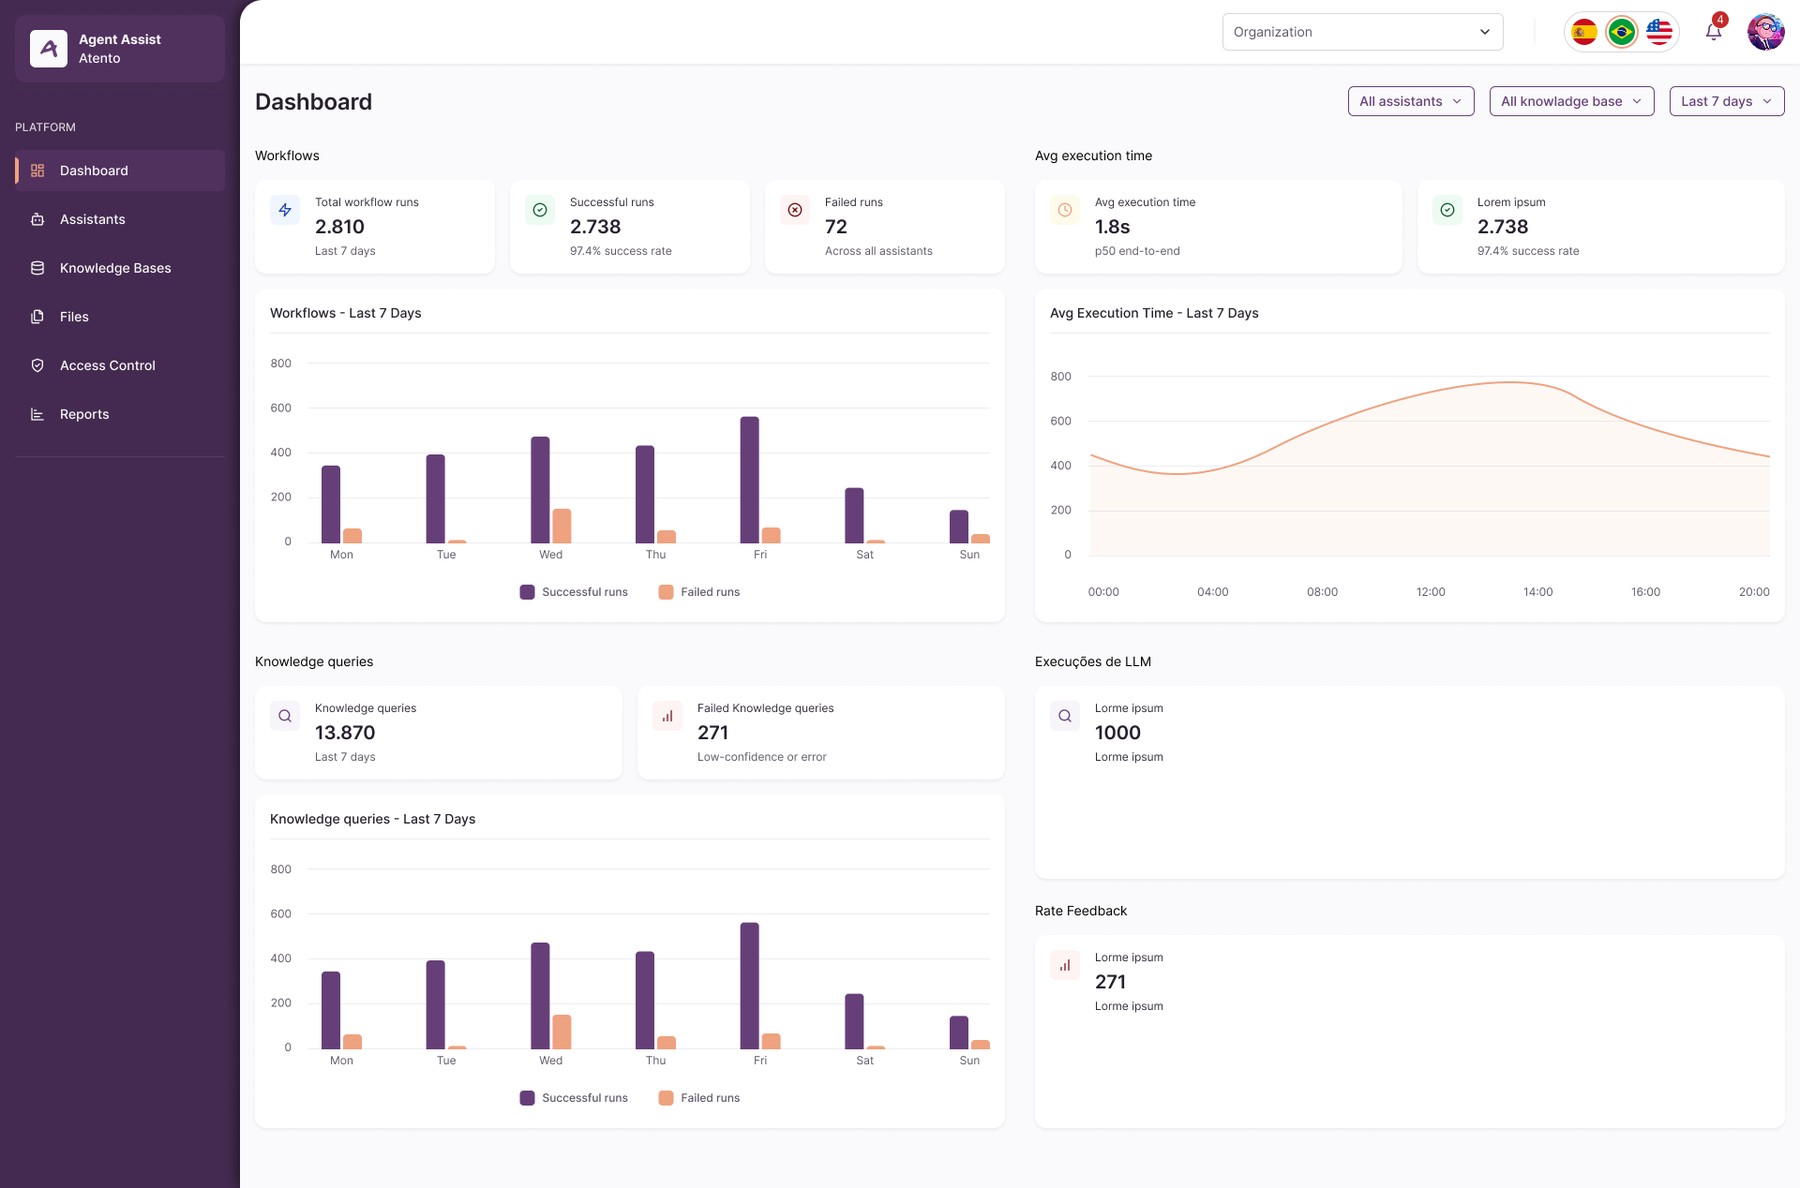The width and height of the screenshot is (1800, 1188).
Task: Click bar-chart icon on Failed Knowledge queries
Action: coord(667,716)
